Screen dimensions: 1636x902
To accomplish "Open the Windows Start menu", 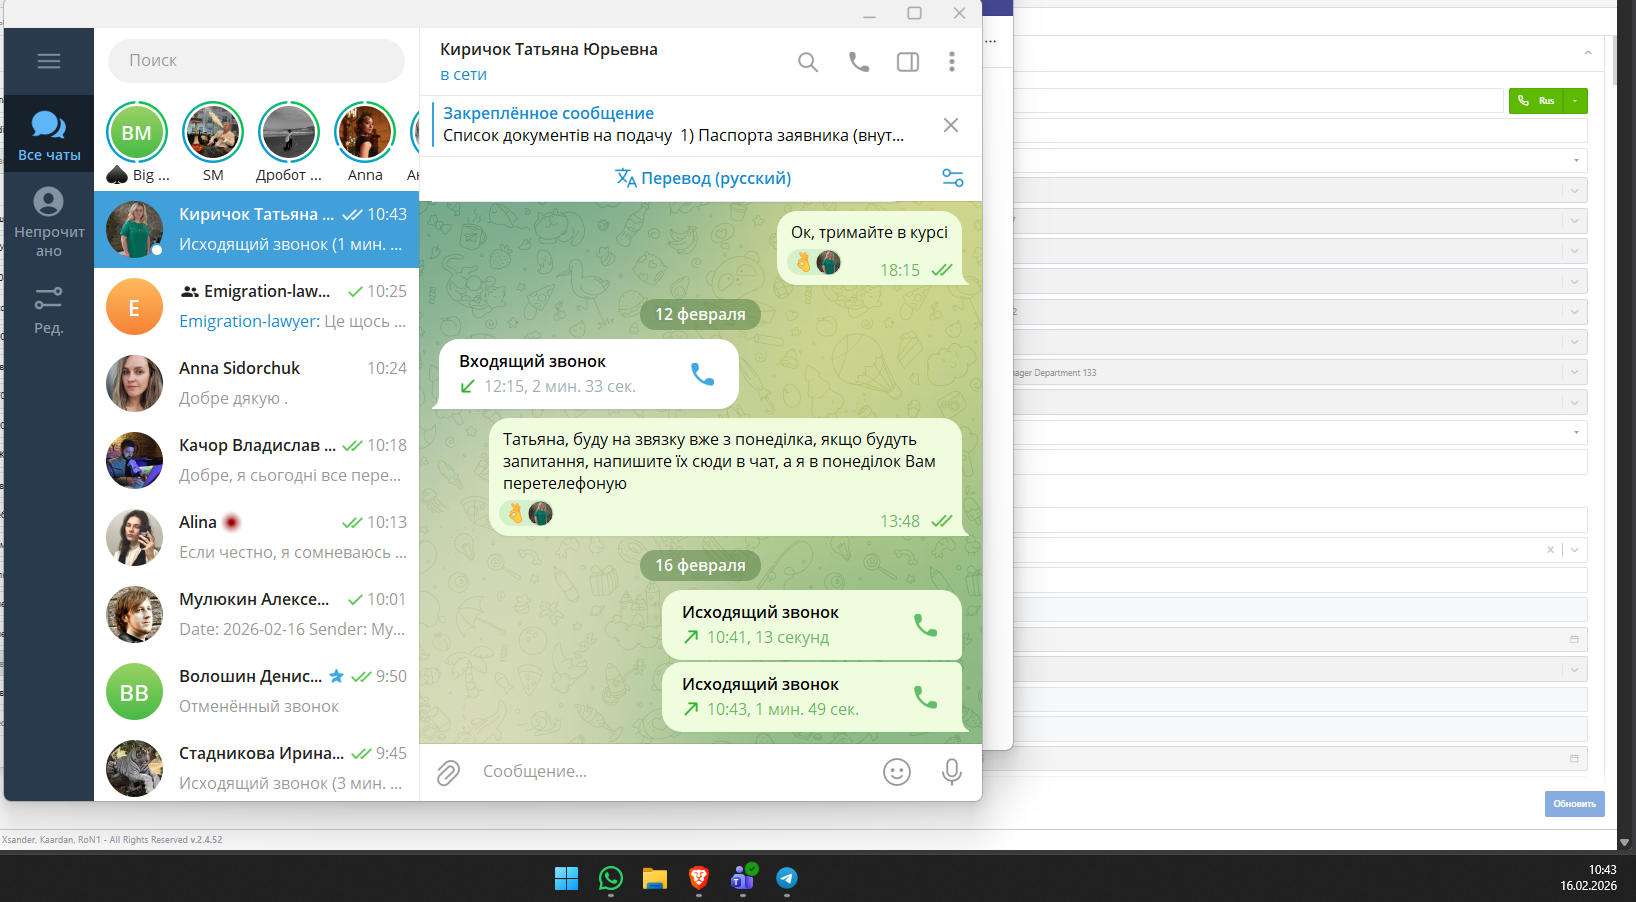I will click(x=567, y=878).
